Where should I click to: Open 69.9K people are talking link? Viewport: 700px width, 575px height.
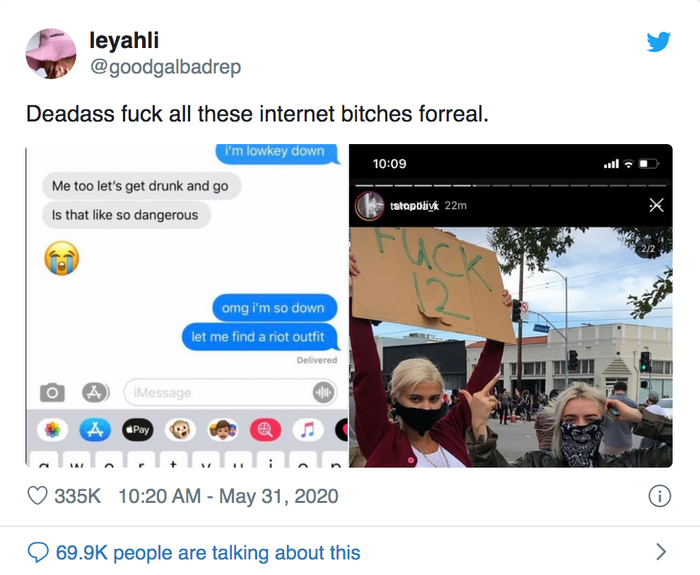point(208,553)
